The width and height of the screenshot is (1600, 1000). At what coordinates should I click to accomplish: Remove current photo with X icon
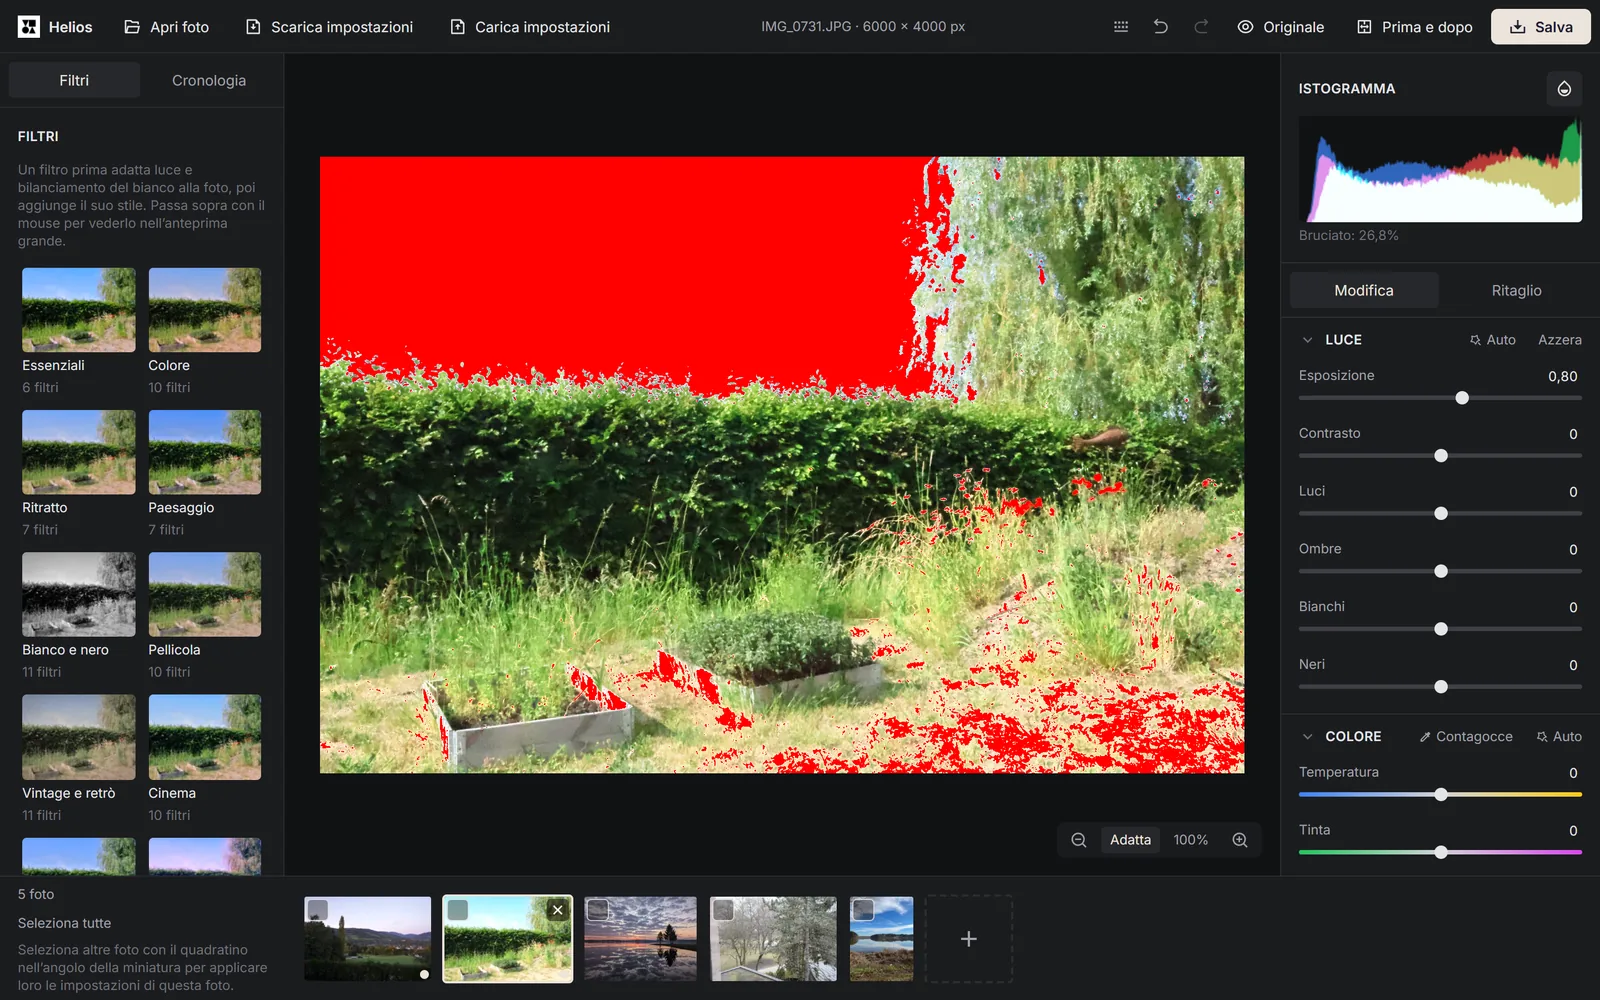[558, 910]
